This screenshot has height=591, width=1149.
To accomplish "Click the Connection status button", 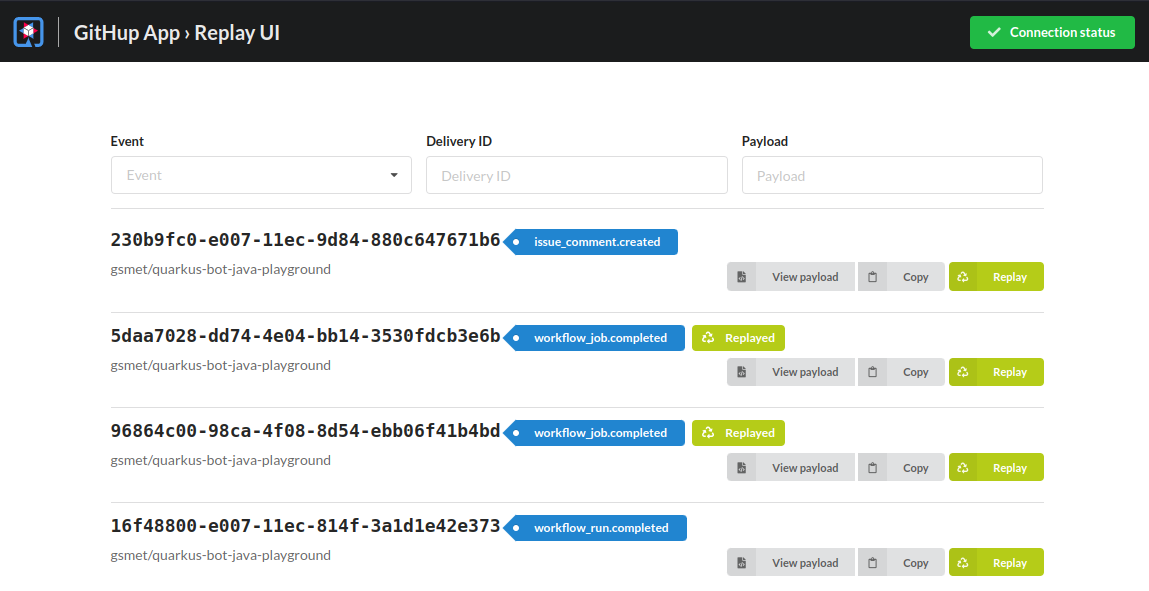I will 1052,32.
